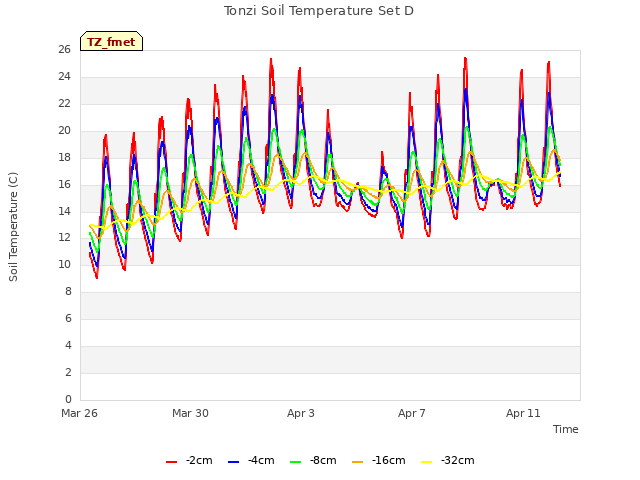Click the yellow -32cm legend swatch
This screenshot has height=480, width=640.
coord(427,462)
